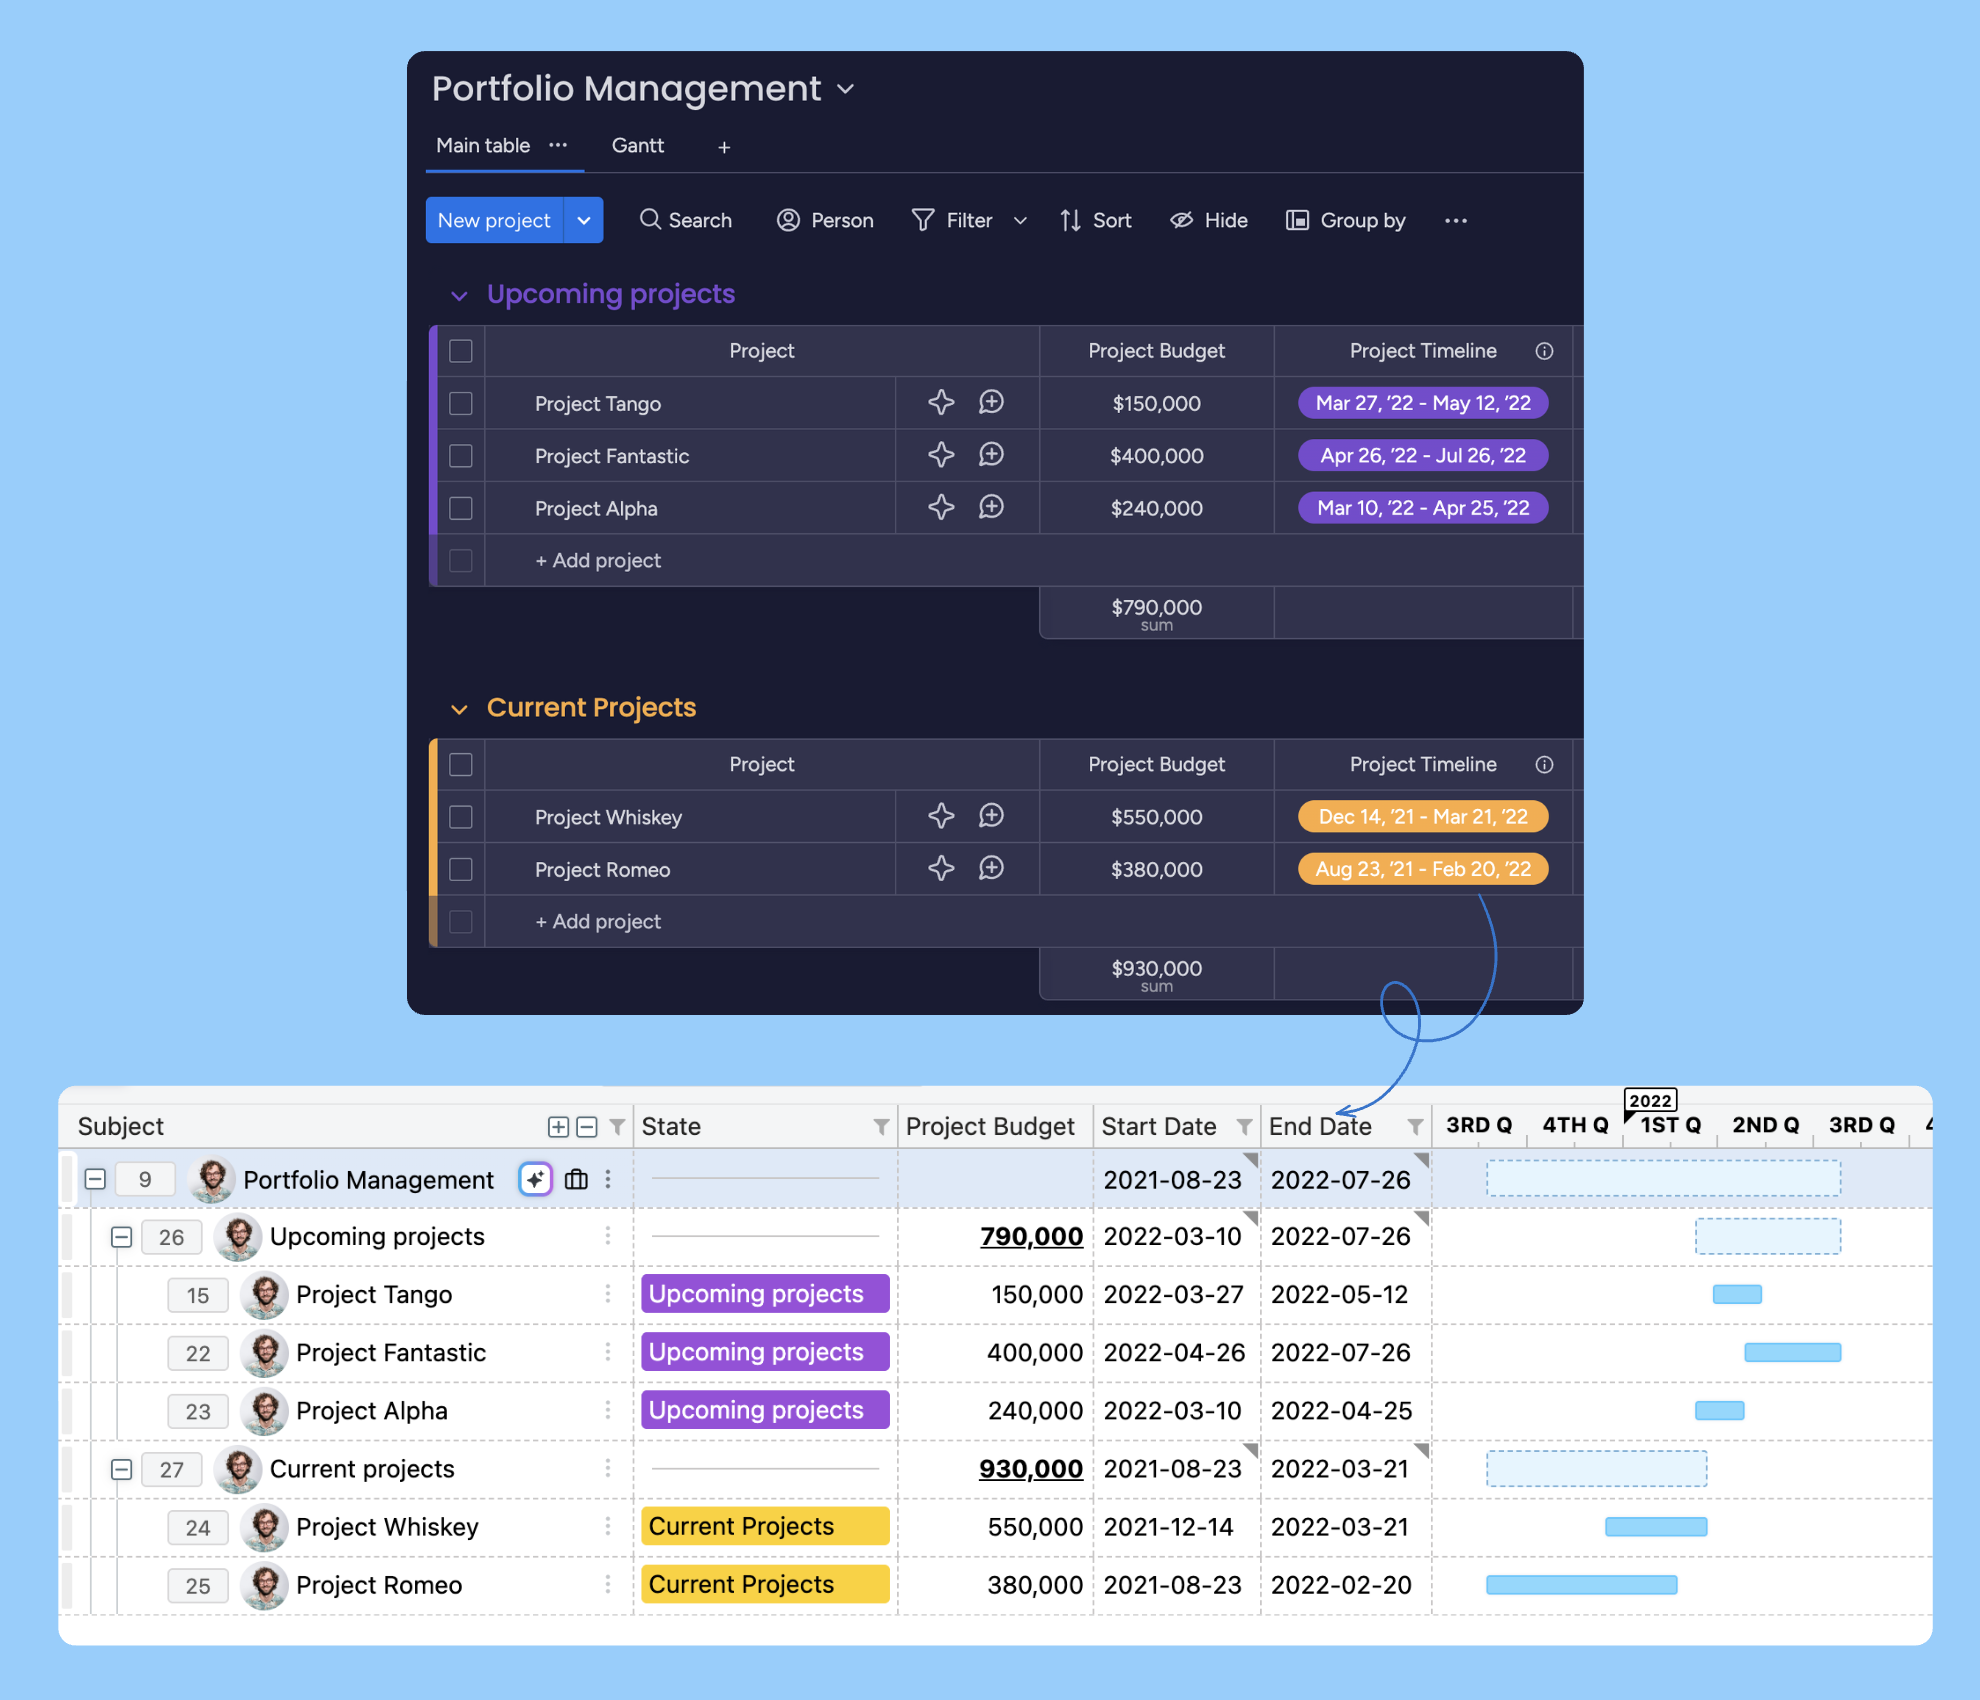Add a project under Current Projects
1980x1700 pixels.
598,921
